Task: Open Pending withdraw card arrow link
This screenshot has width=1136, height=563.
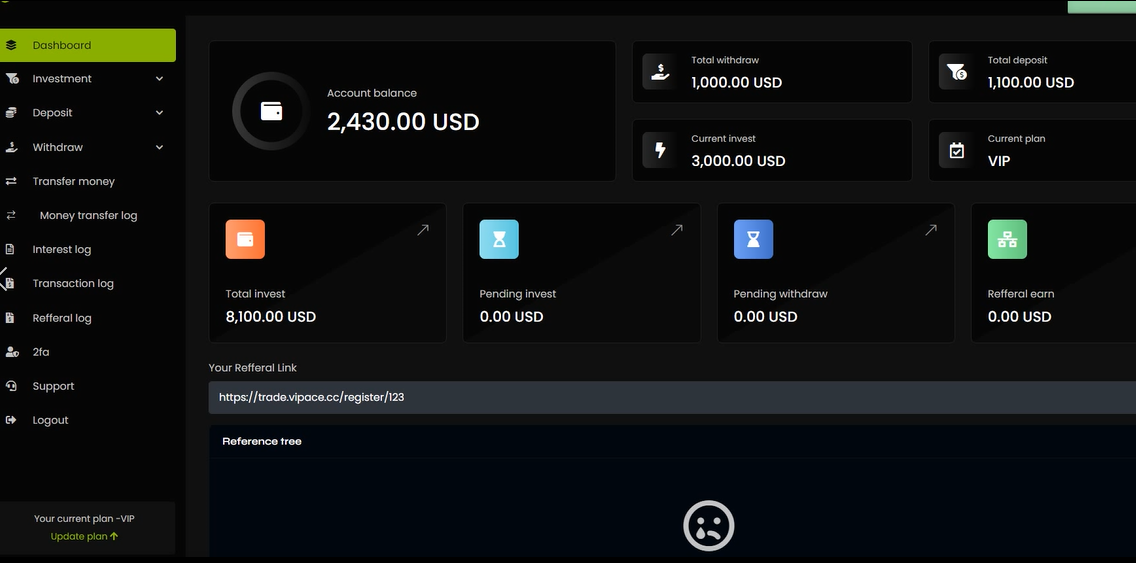Action: pos(931,230)
